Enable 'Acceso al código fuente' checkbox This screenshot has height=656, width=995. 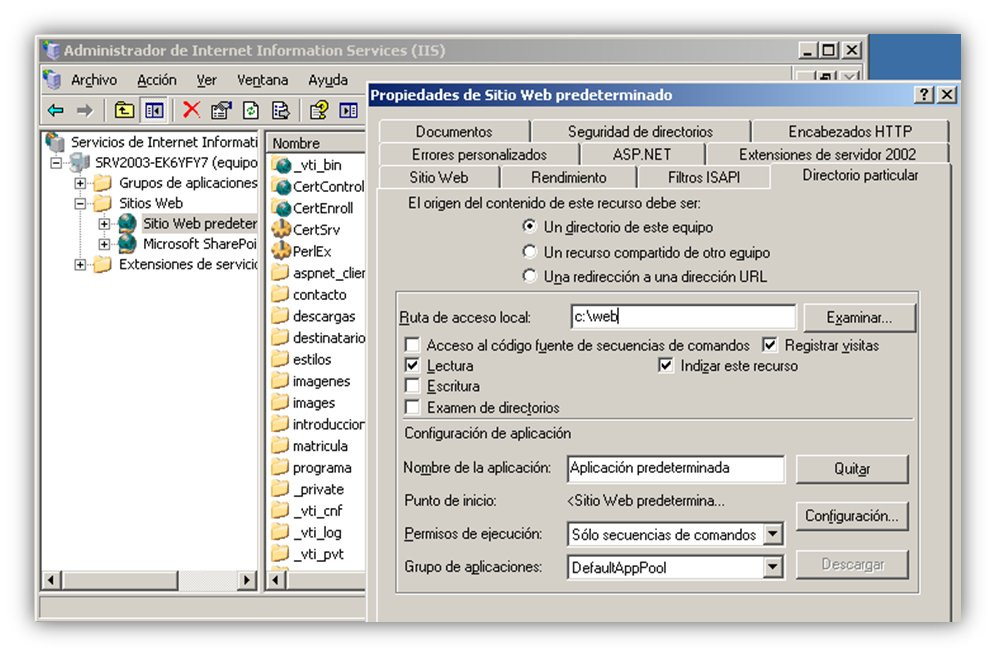point(412,345)
